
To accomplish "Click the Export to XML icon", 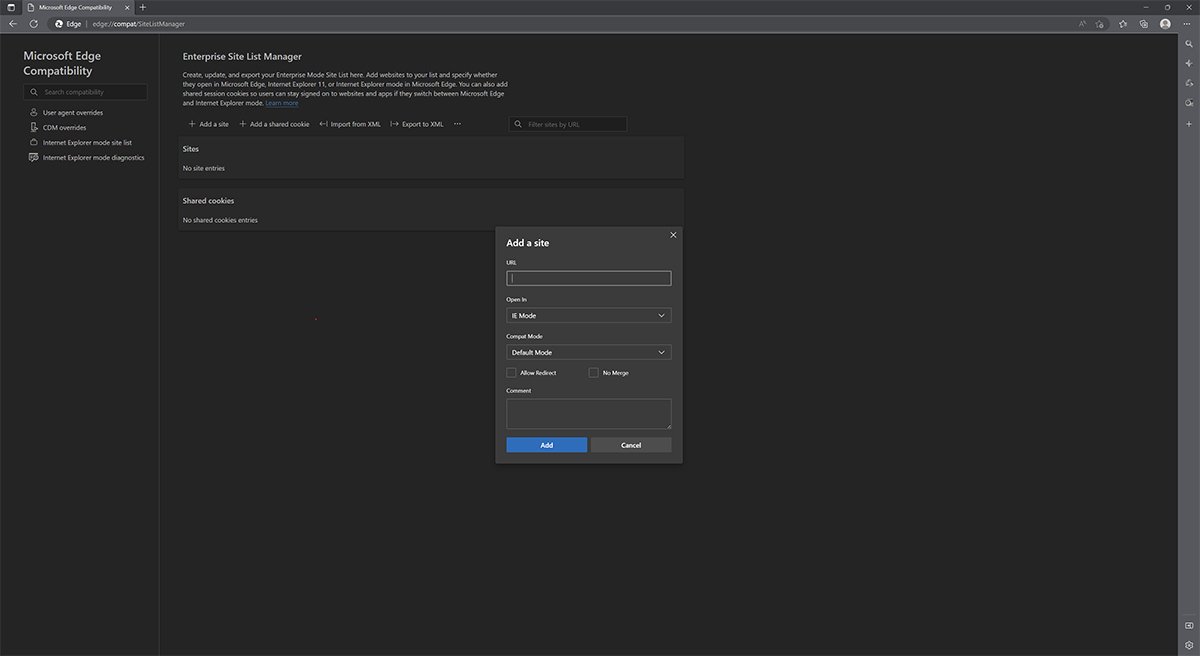I will coord(393,123).
